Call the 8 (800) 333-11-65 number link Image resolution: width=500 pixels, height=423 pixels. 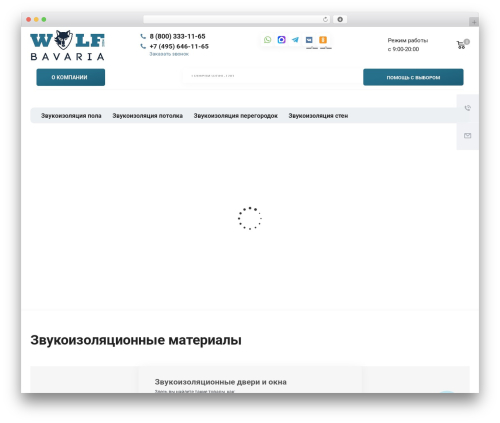(177, 36)
